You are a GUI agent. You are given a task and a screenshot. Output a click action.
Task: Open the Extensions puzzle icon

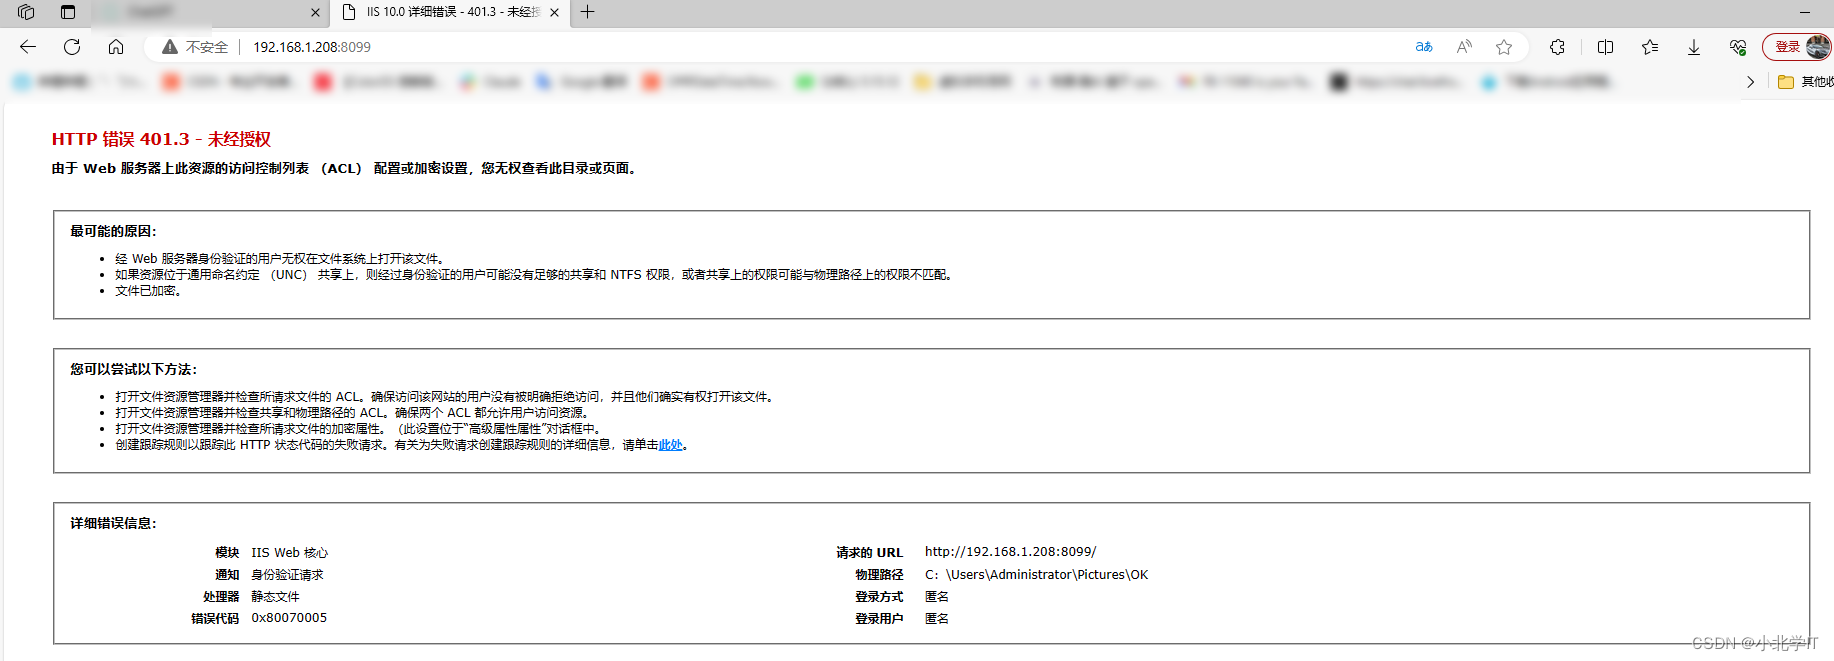[x=1557, y=47]
